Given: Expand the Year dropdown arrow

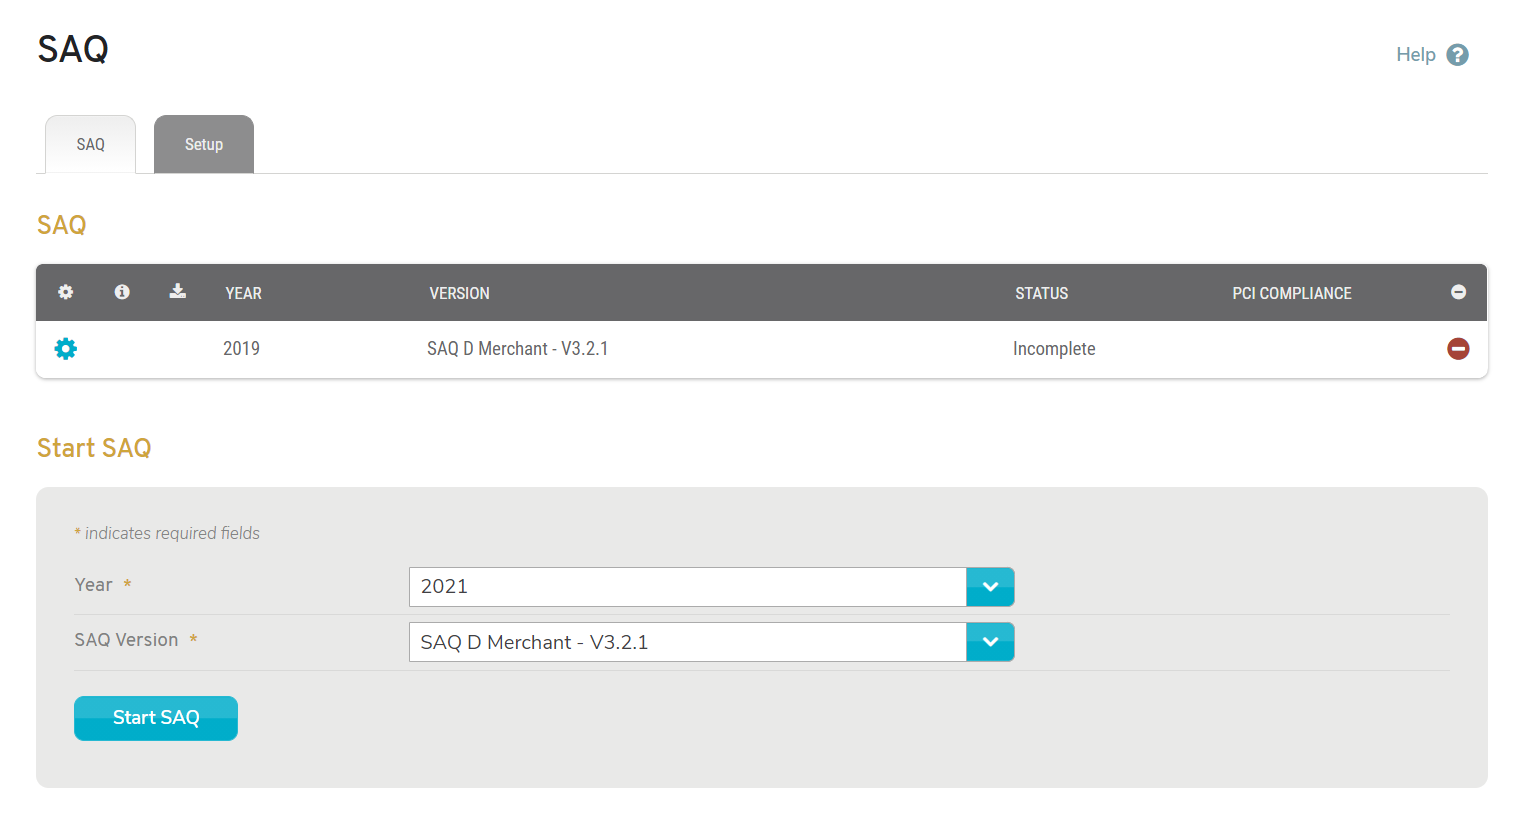Looking at the screenshot, I should tap(990, 587).
